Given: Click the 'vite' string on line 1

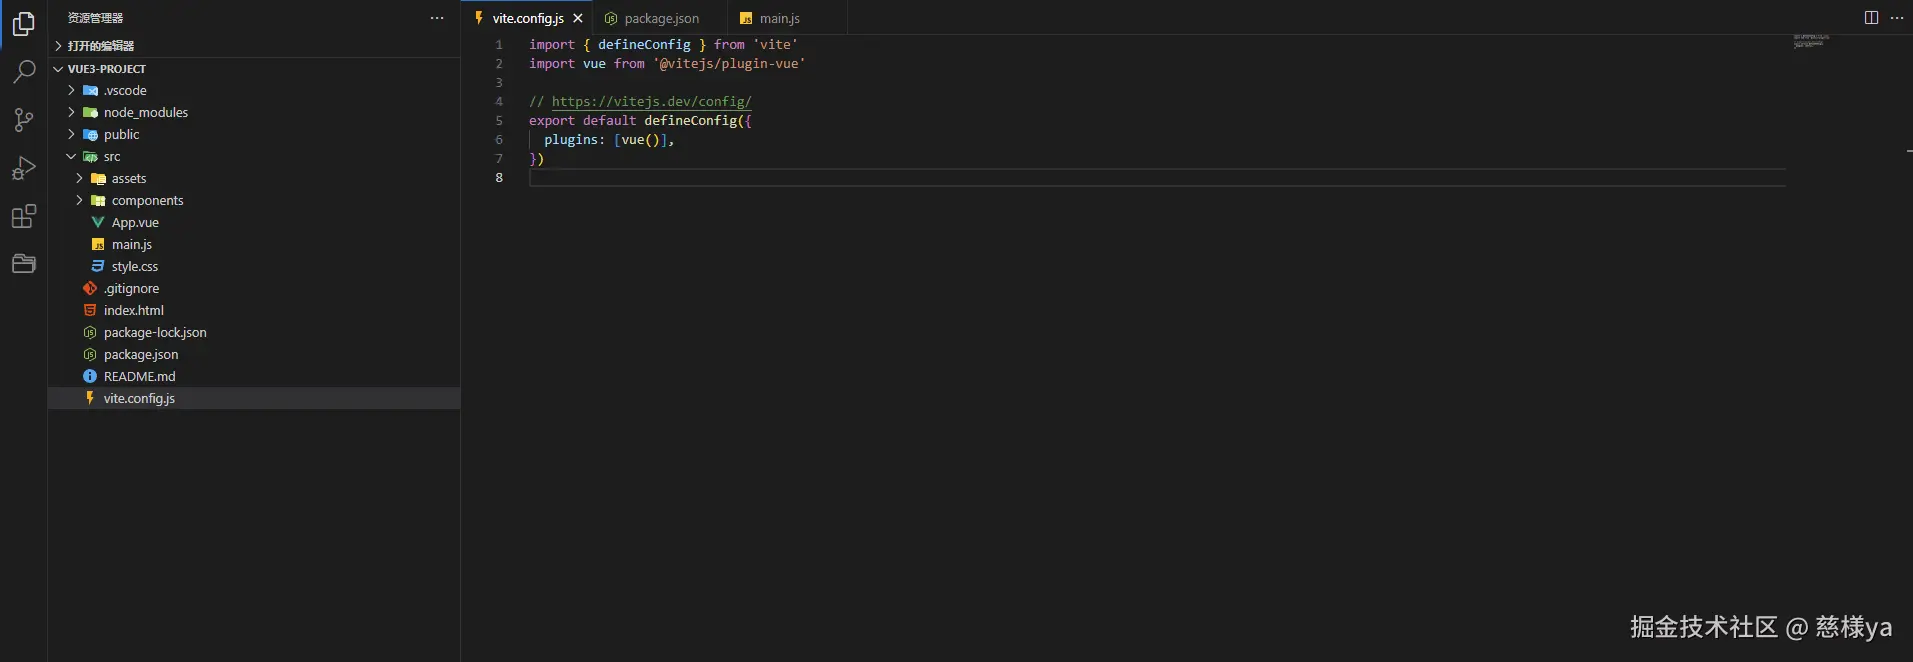Looking at the screenshot, I should (775, 44).
